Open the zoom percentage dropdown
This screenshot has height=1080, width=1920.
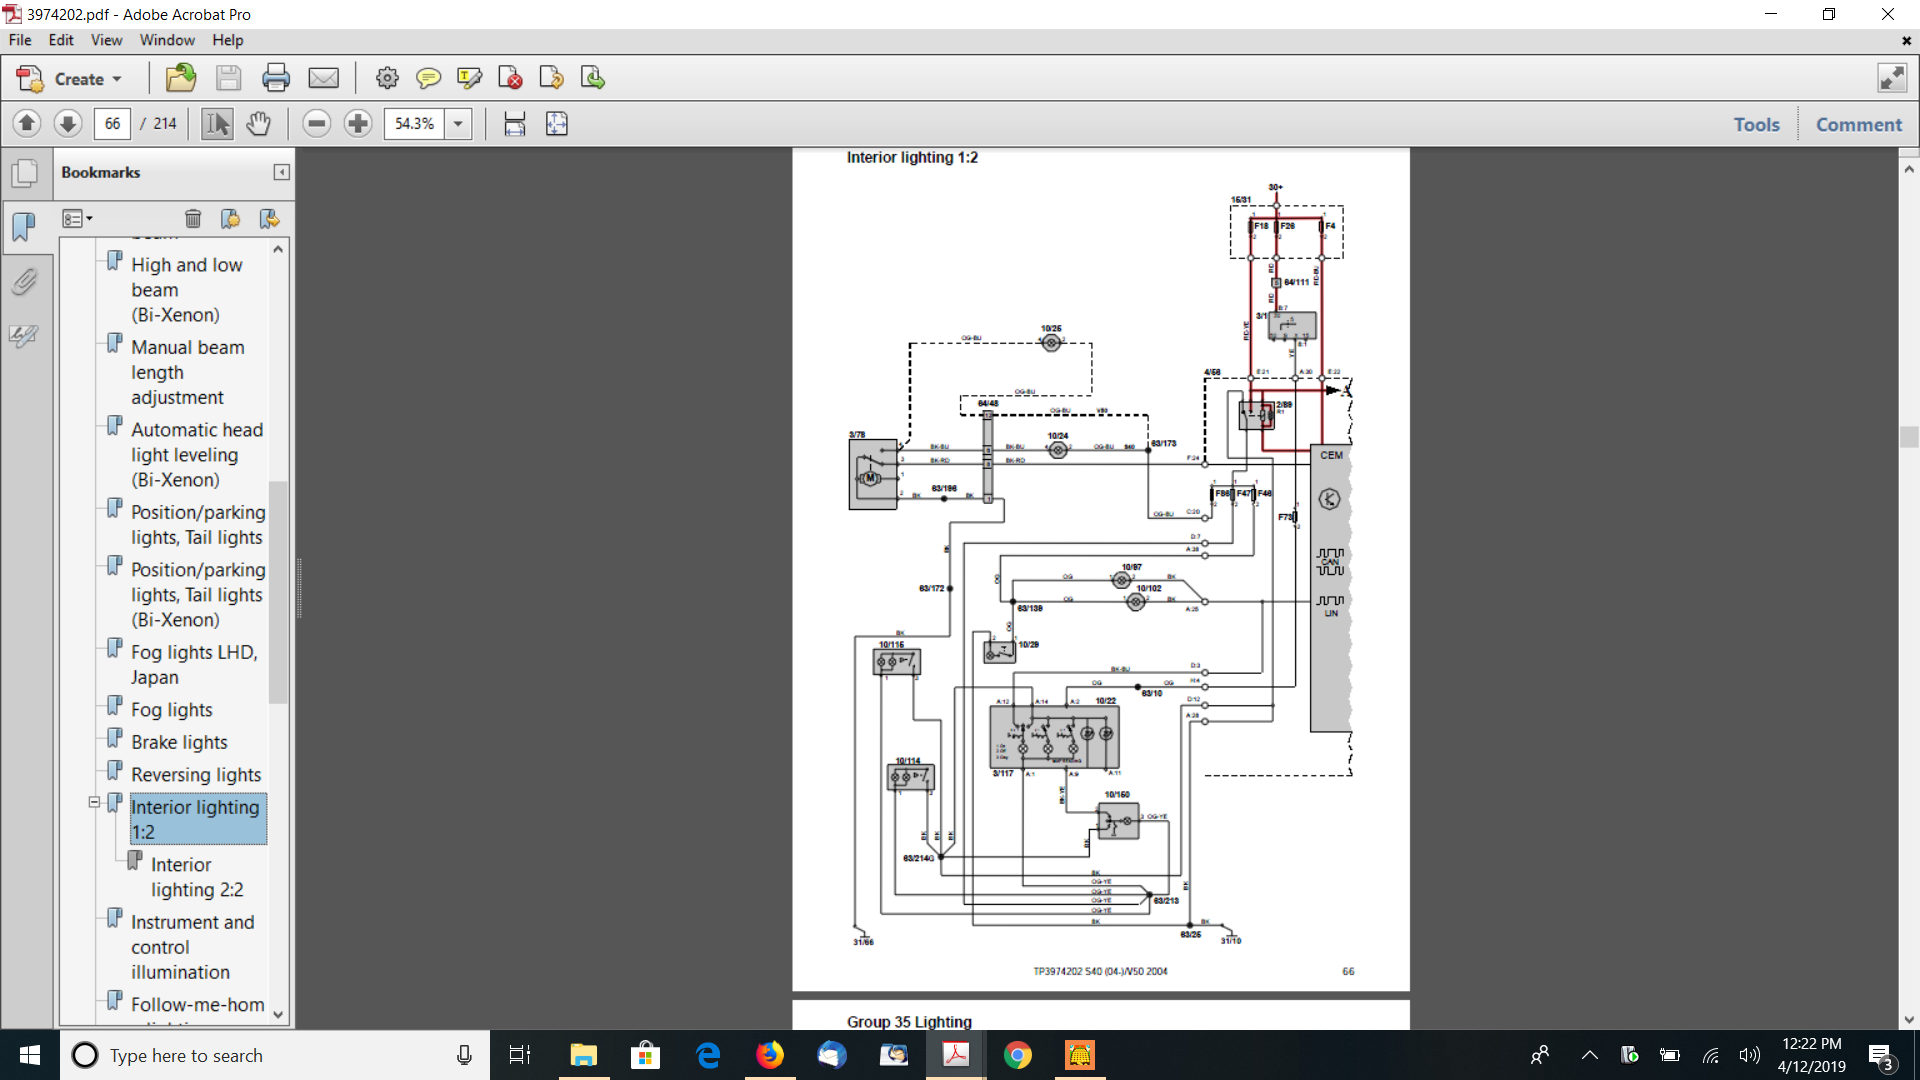(458, 124)
